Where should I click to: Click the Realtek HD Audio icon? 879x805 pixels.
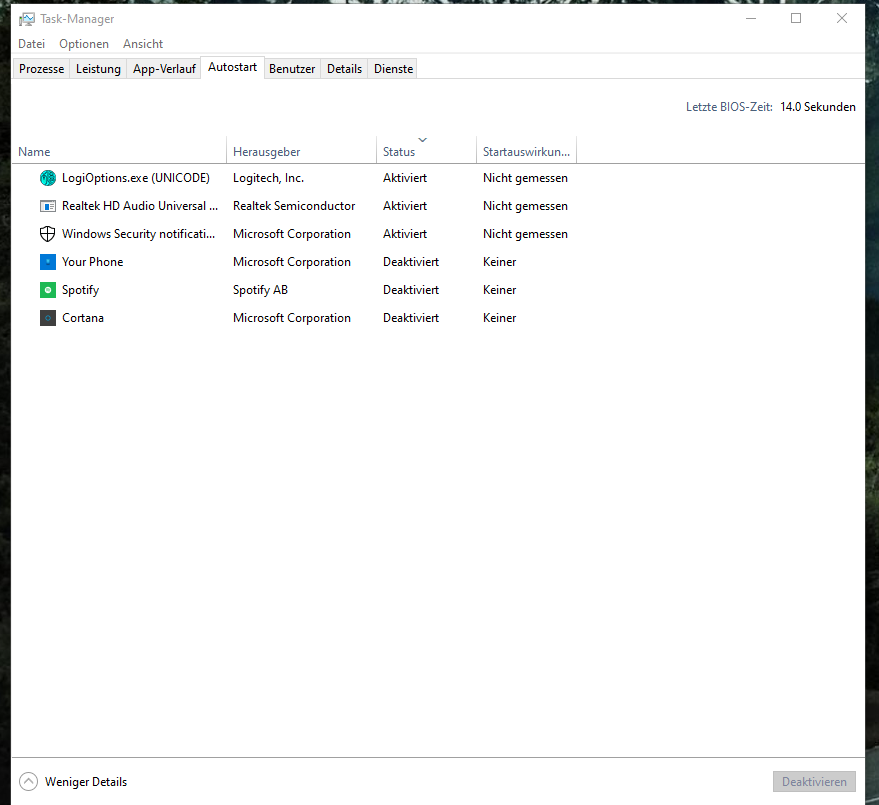pos(48,206)
